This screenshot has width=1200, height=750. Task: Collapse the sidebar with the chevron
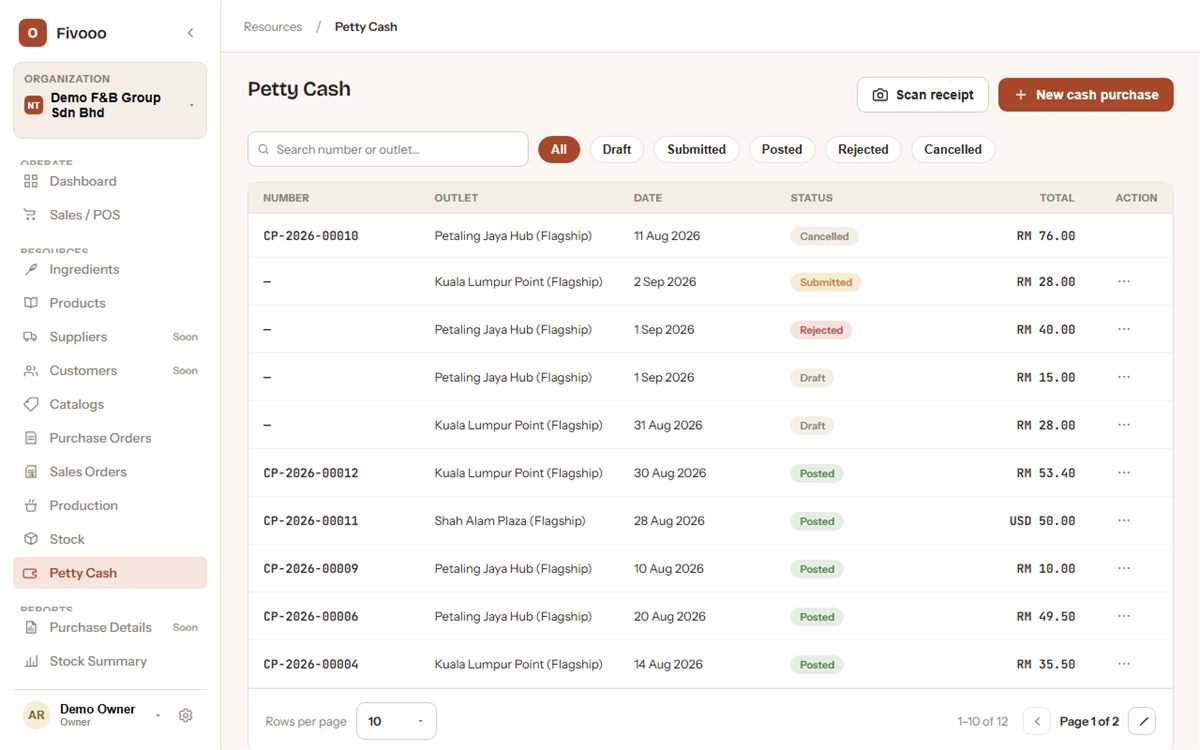(x=190, y=33)
